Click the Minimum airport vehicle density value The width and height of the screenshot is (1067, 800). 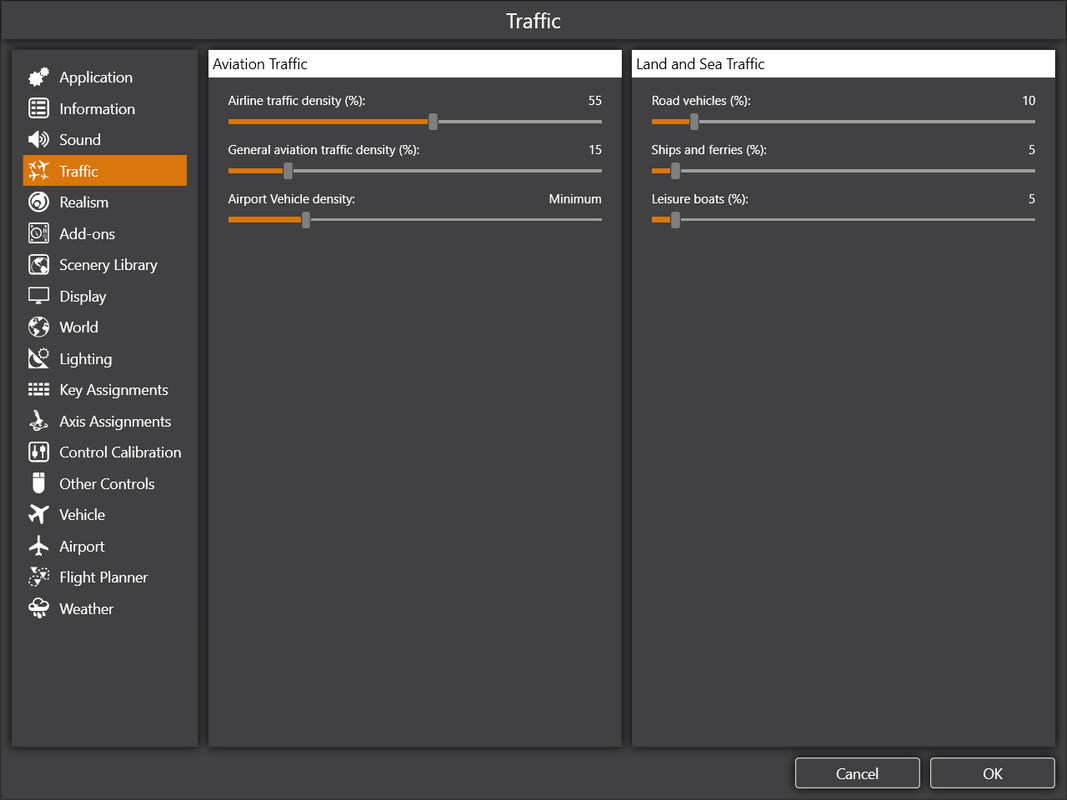click(x=575, y=199)
